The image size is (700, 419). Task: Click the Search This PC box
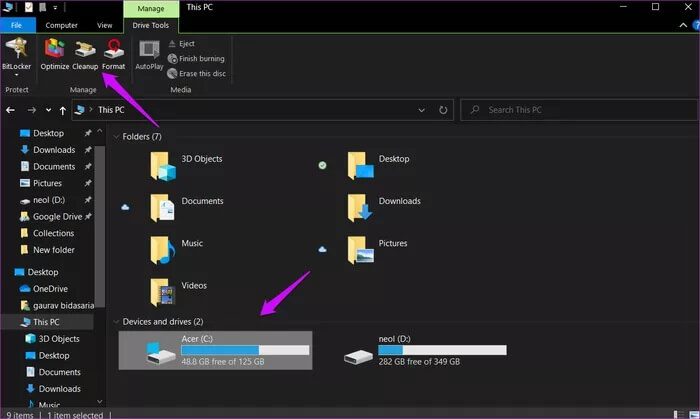pos(579,110)
